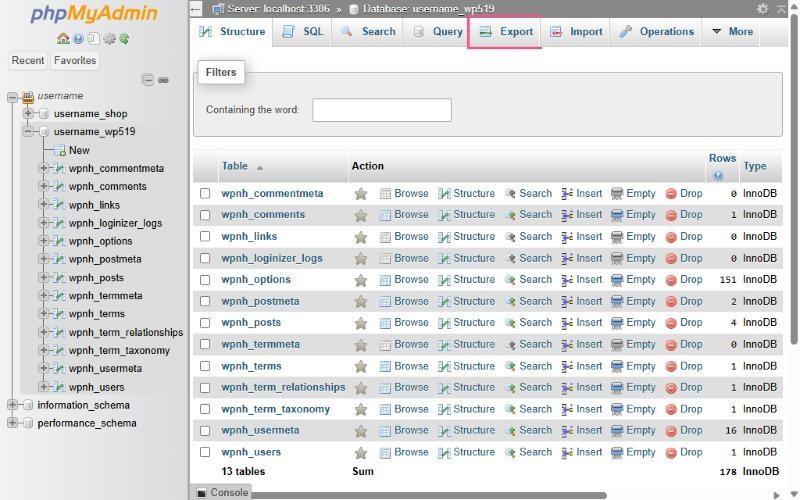Click the favorite star for wpnh_options
The height and width of the screenshot is (500, 800).
click(361, 280)
